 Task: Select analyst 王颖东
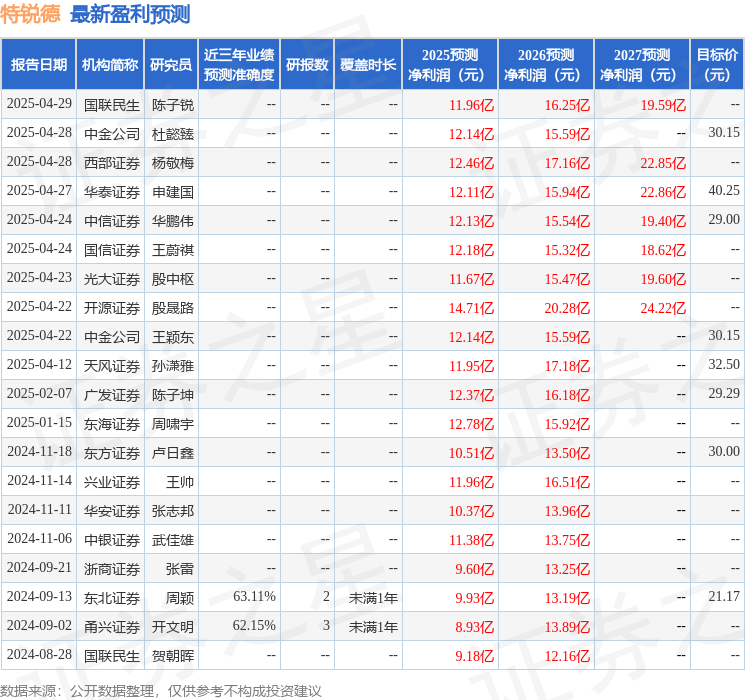coord(173,337)
